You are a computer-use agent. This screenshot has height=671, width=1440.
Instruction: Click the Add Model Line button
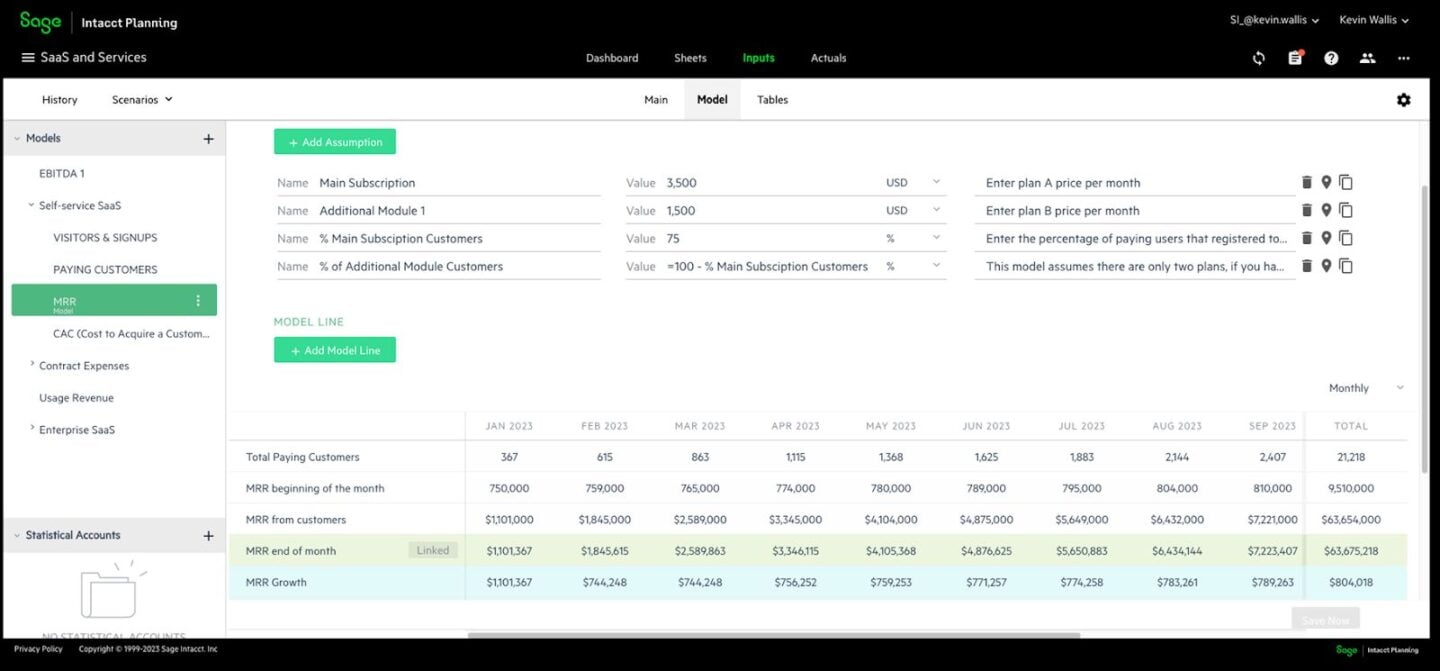click(x=335, y=350)
